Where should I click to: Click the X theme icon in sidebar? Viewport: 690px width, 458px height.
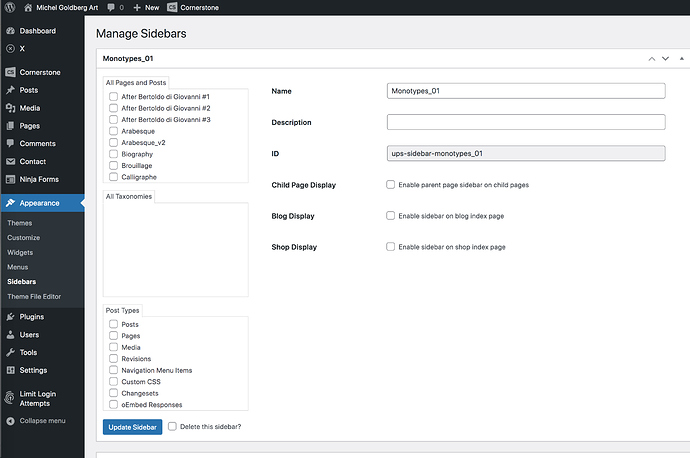click(11, 49)
